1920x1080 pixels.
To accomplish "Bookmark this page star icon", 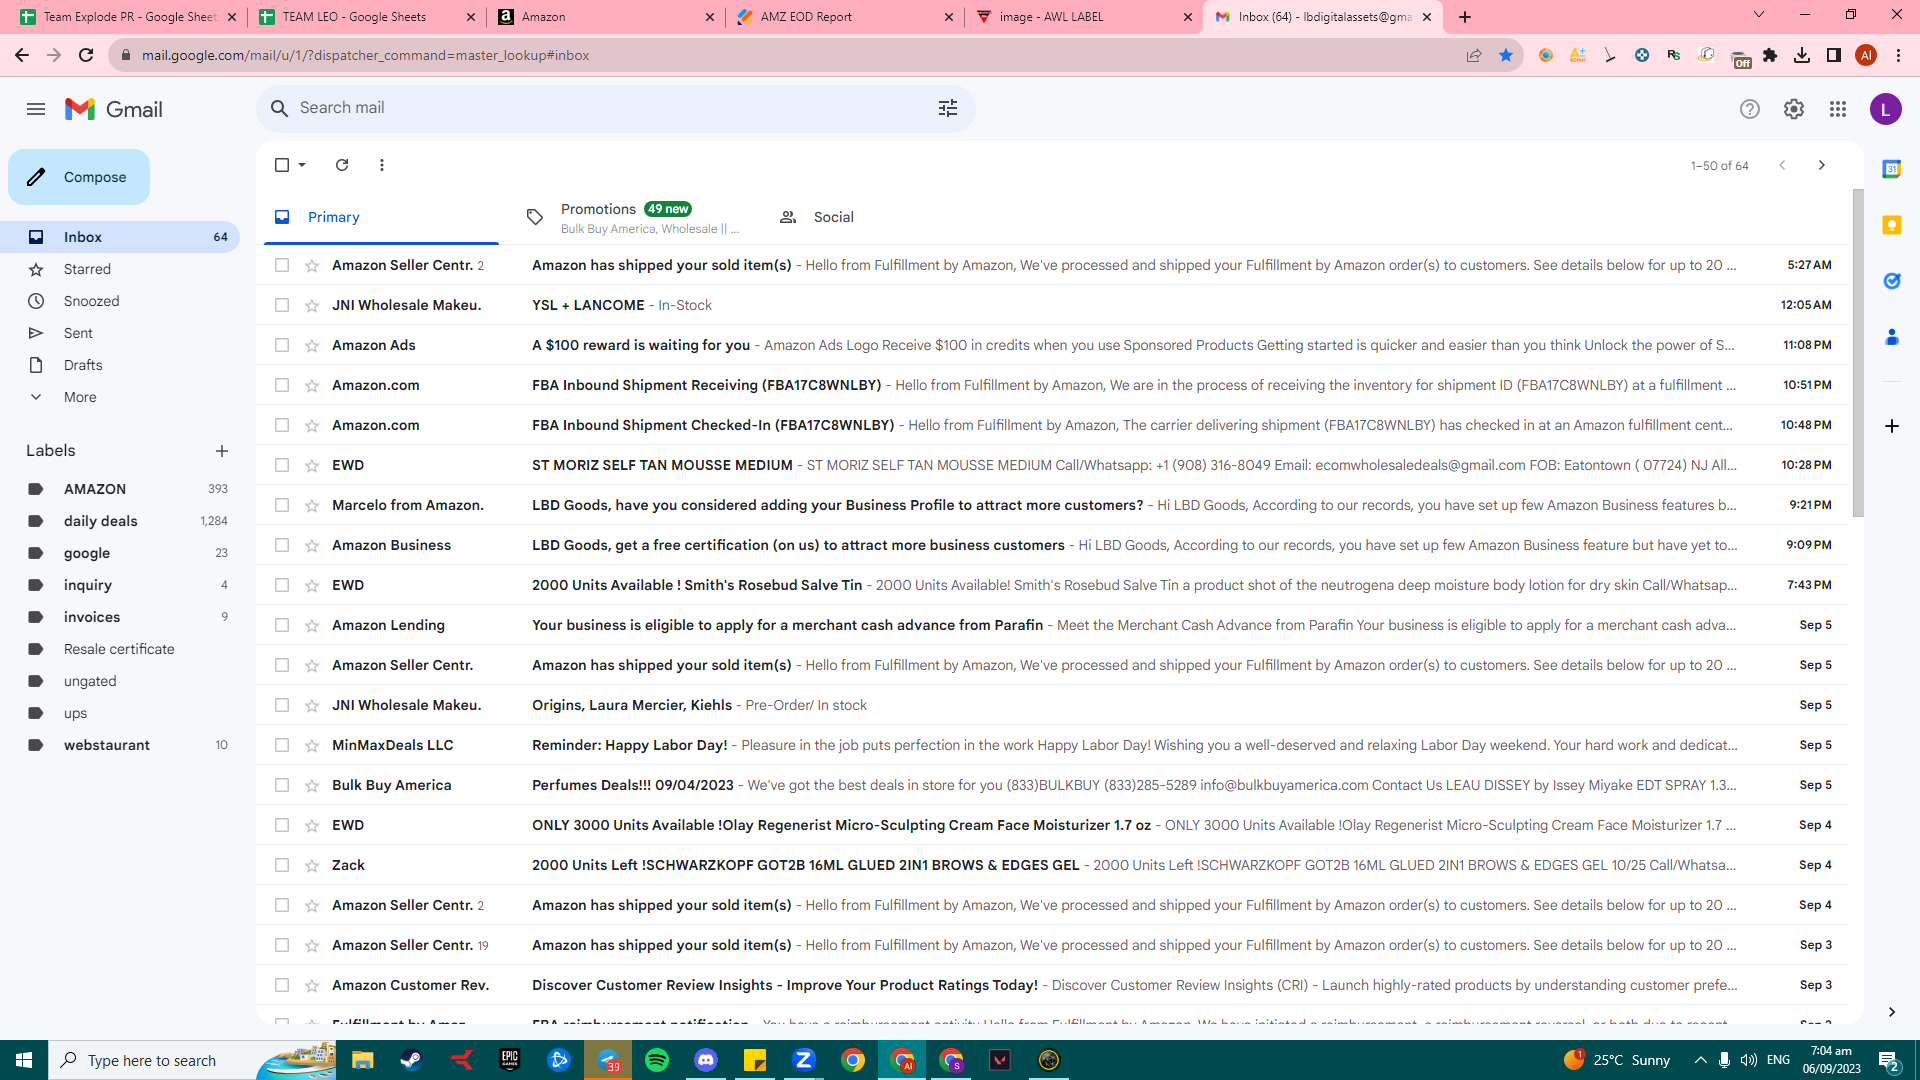I will 1505,55.
